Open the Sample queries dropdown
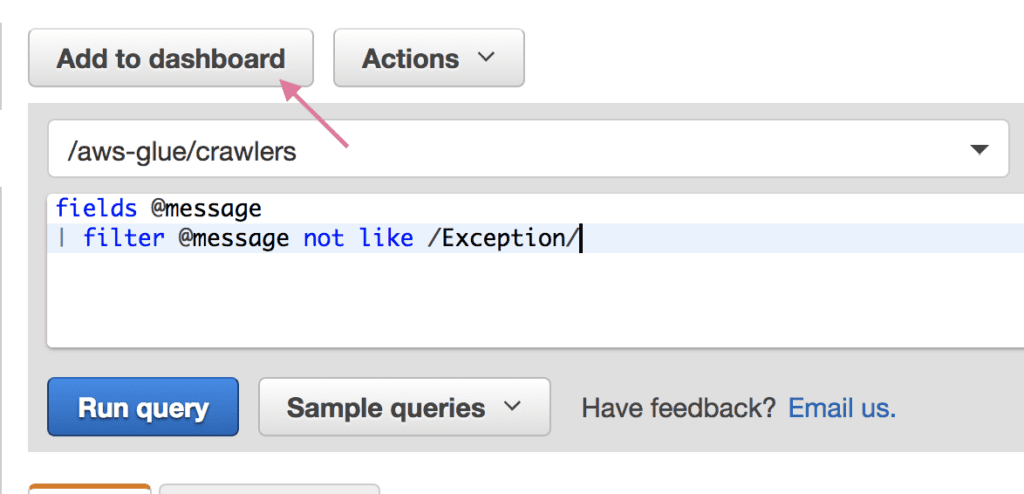The height and width of the screenshot is (494, 1024). tap(404, 407)
